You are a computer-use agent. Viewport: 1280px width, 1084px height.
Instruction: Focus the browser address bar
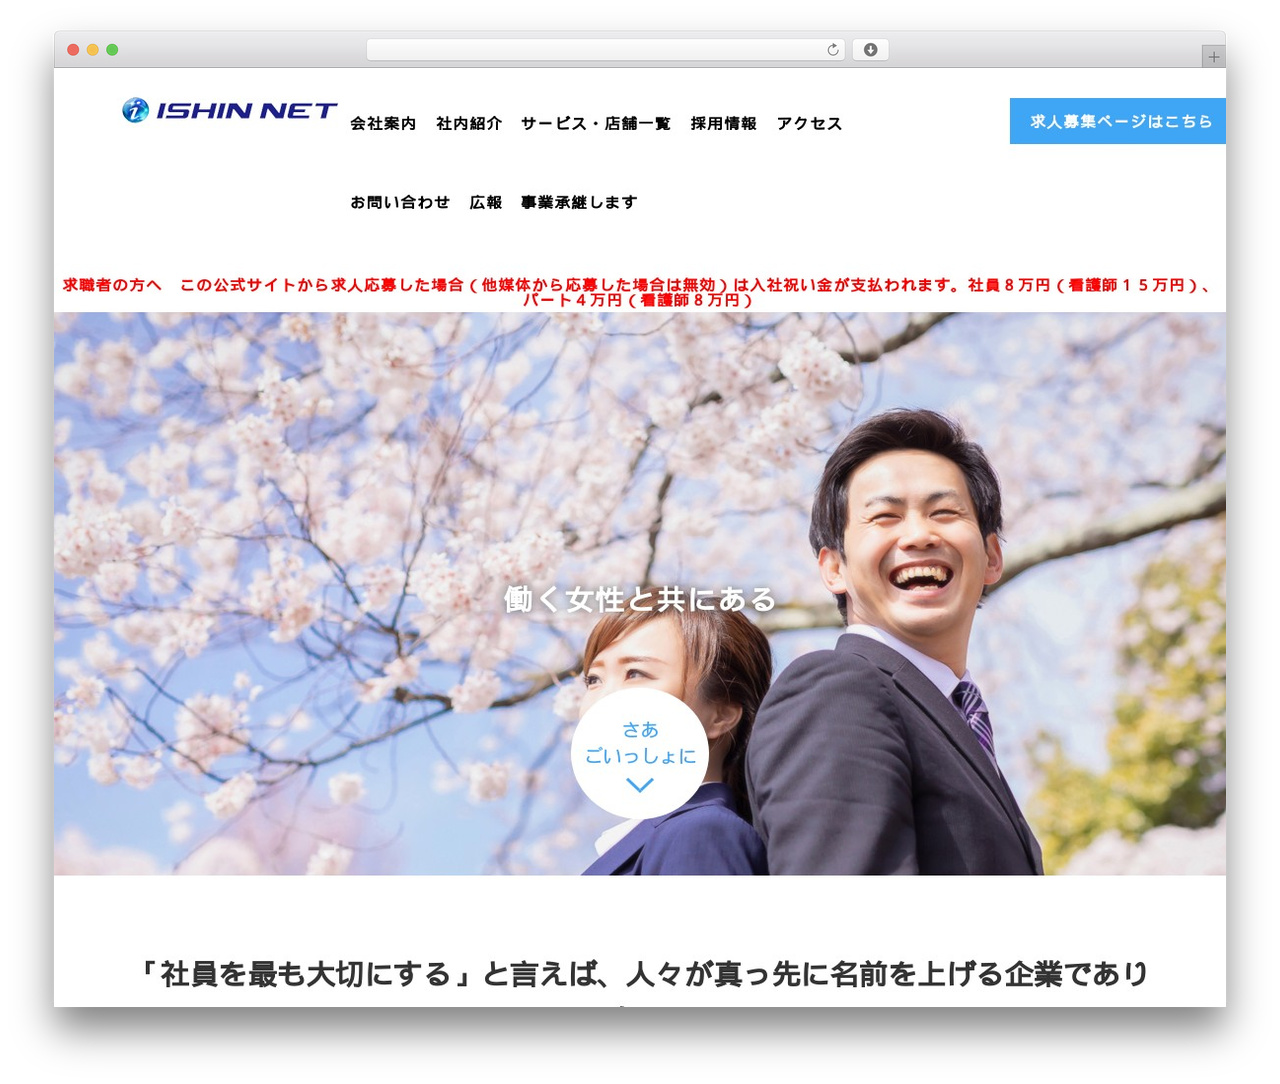point(605,50)
